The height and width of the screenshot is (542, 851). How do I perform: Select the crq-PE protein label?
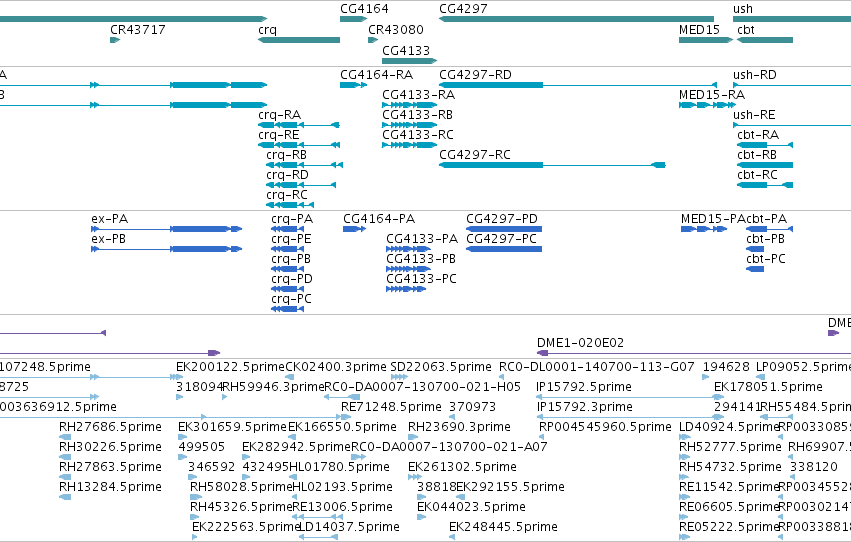click(291, 239)
